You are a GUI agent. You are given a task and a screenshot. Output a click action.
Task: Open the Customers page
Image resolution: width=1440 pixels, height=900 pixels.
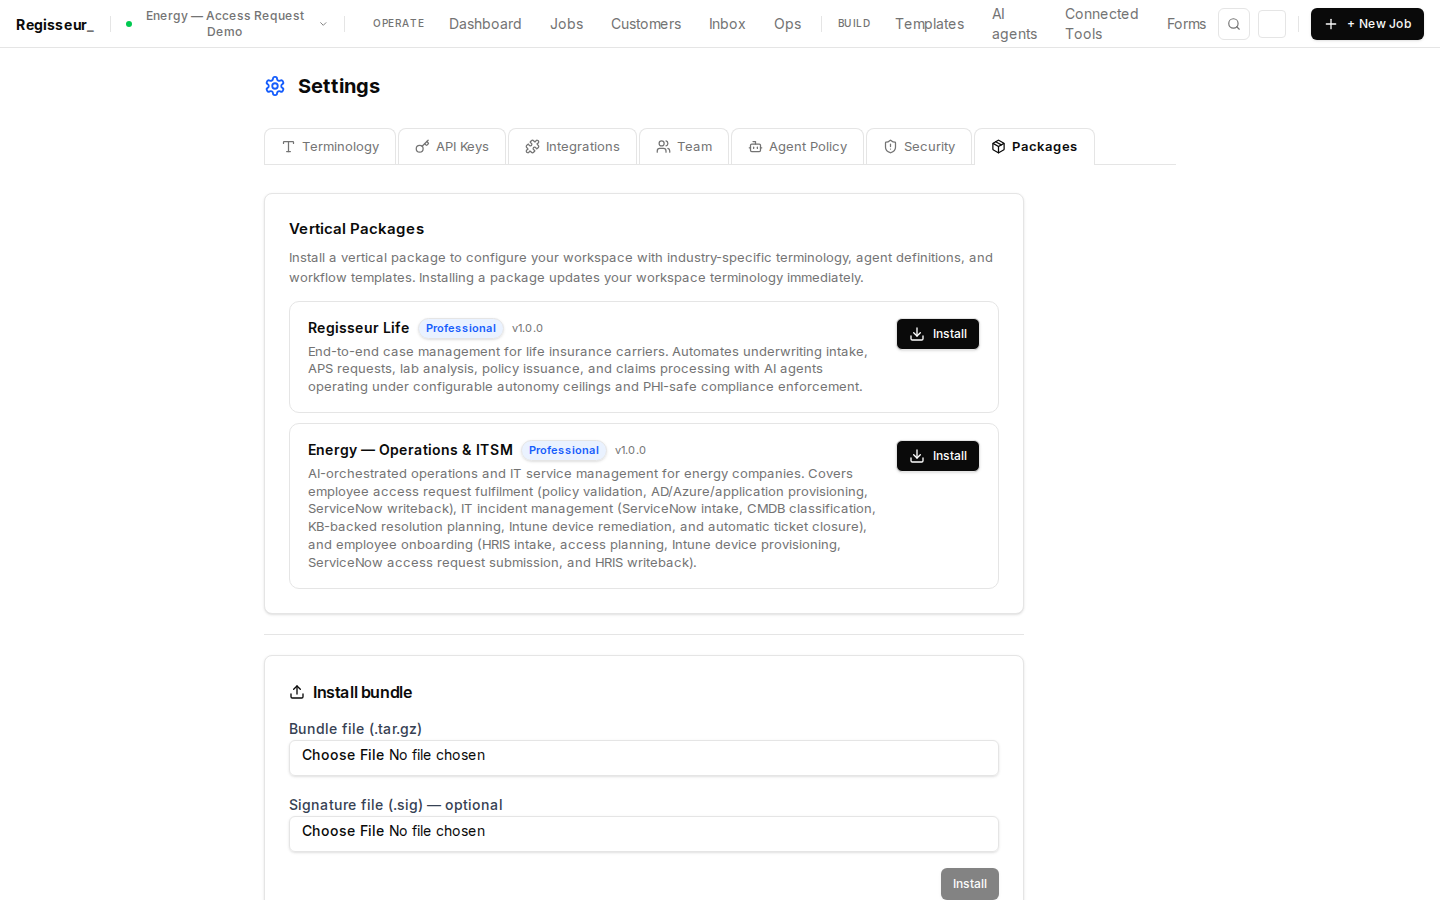tap(646, 24)
